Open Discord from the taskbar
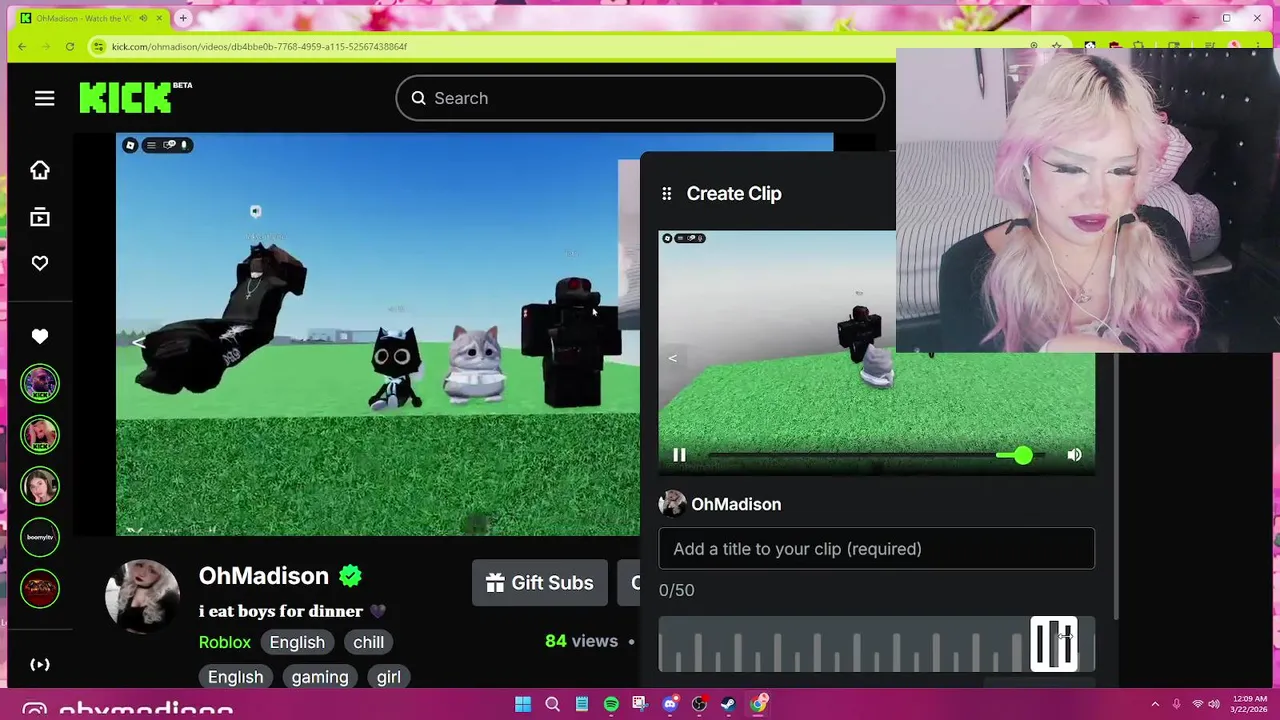 [x=670, y=704]
